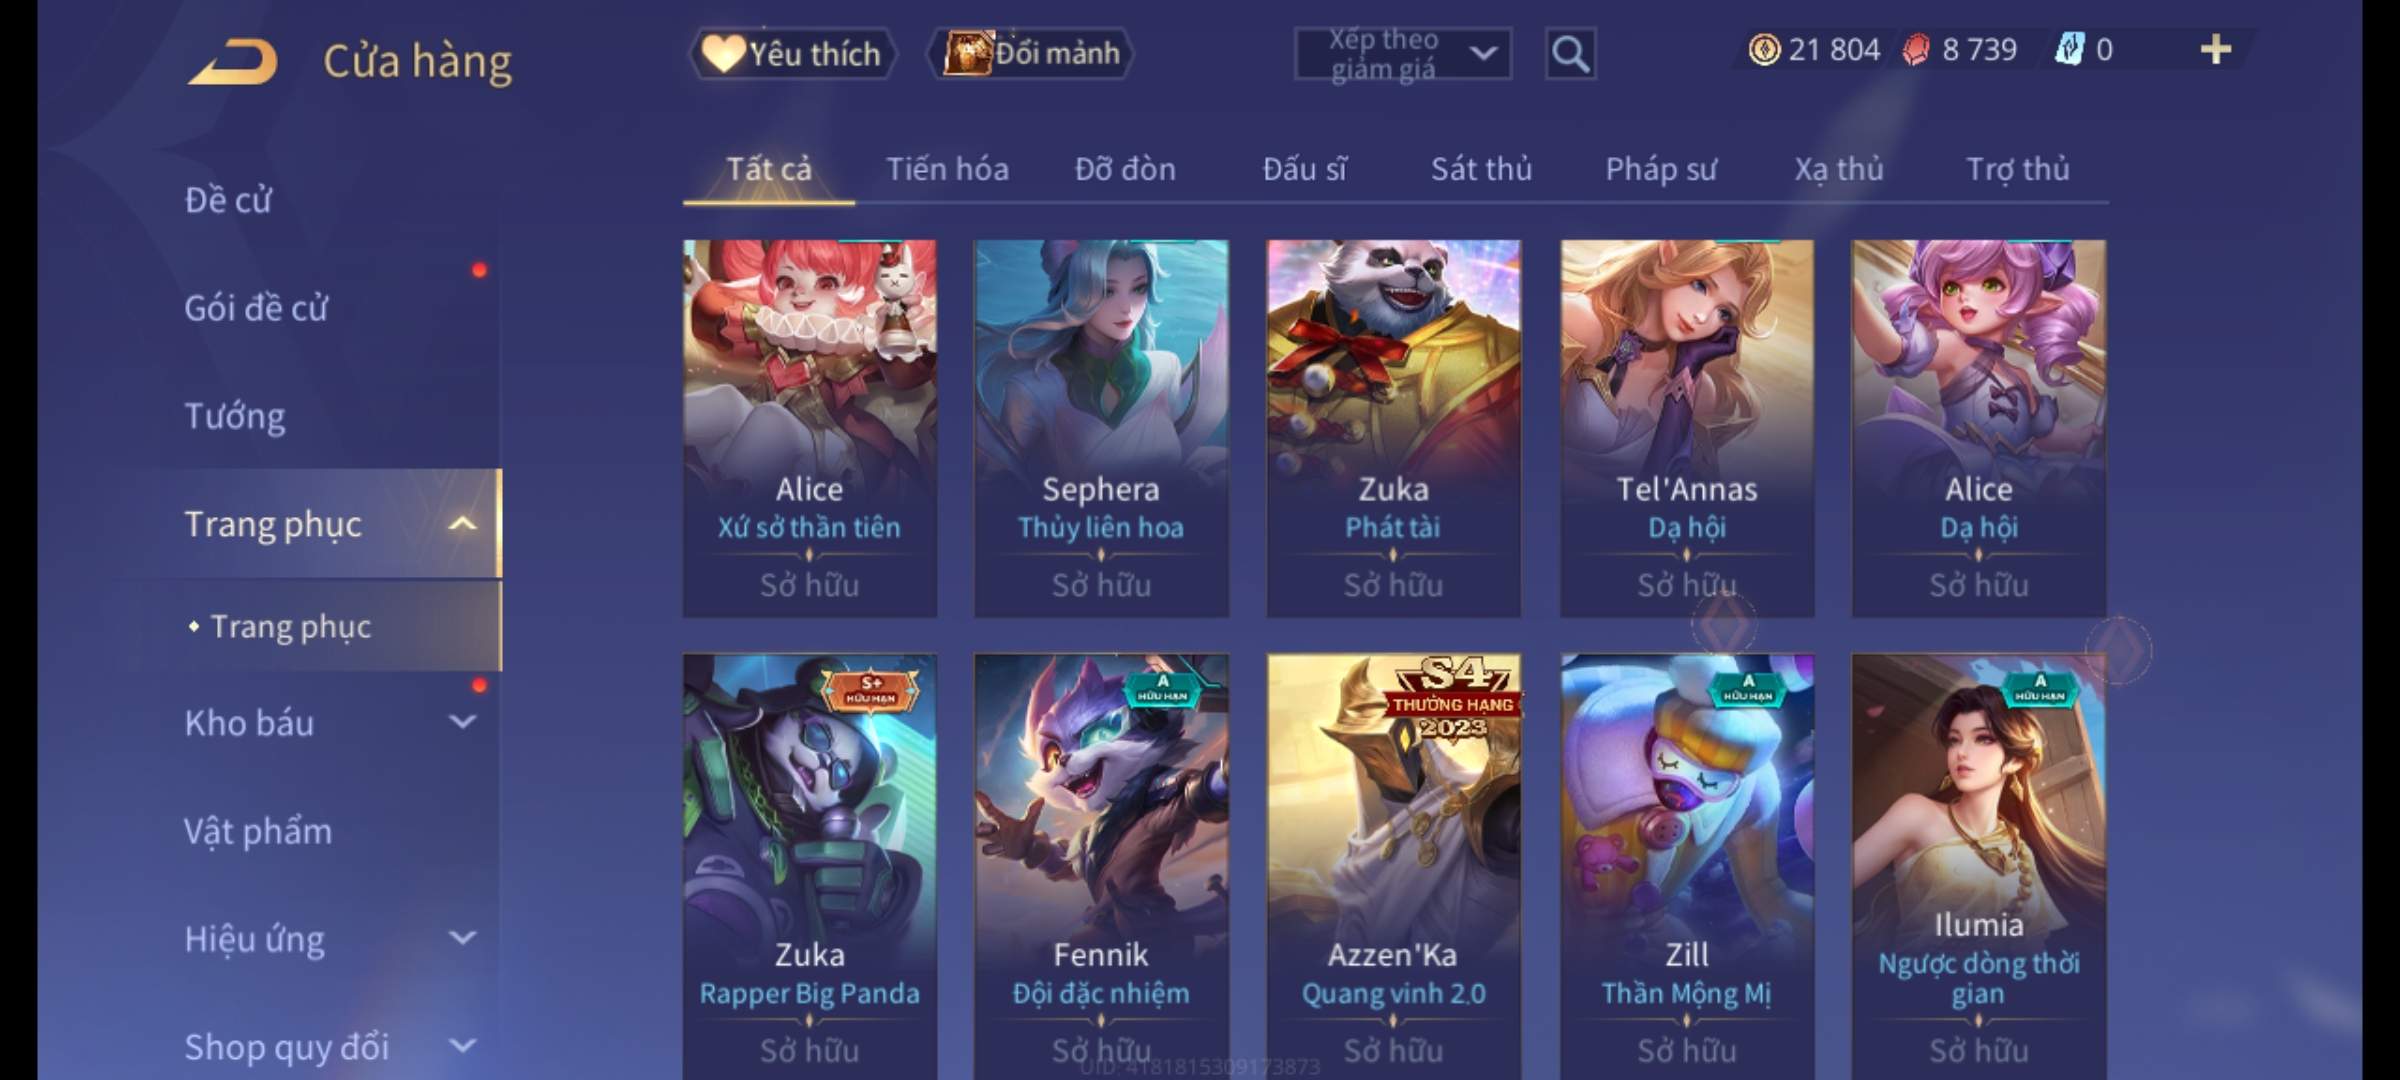Go to Gói đề cử section
This screenshot has height=1080, width=2400.
(256, 308)
